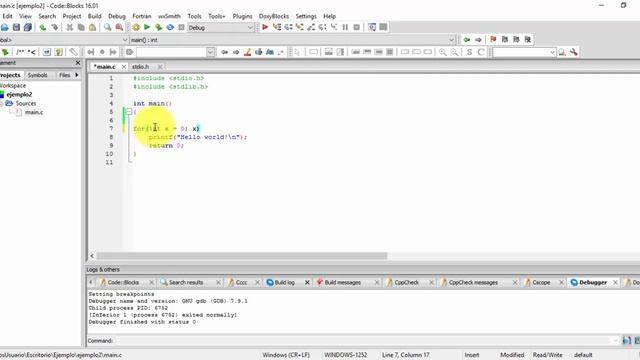Click the Save file icon
Image resolution: width=640 pixels, height=360 pixels.
click(x=16, y=27)
